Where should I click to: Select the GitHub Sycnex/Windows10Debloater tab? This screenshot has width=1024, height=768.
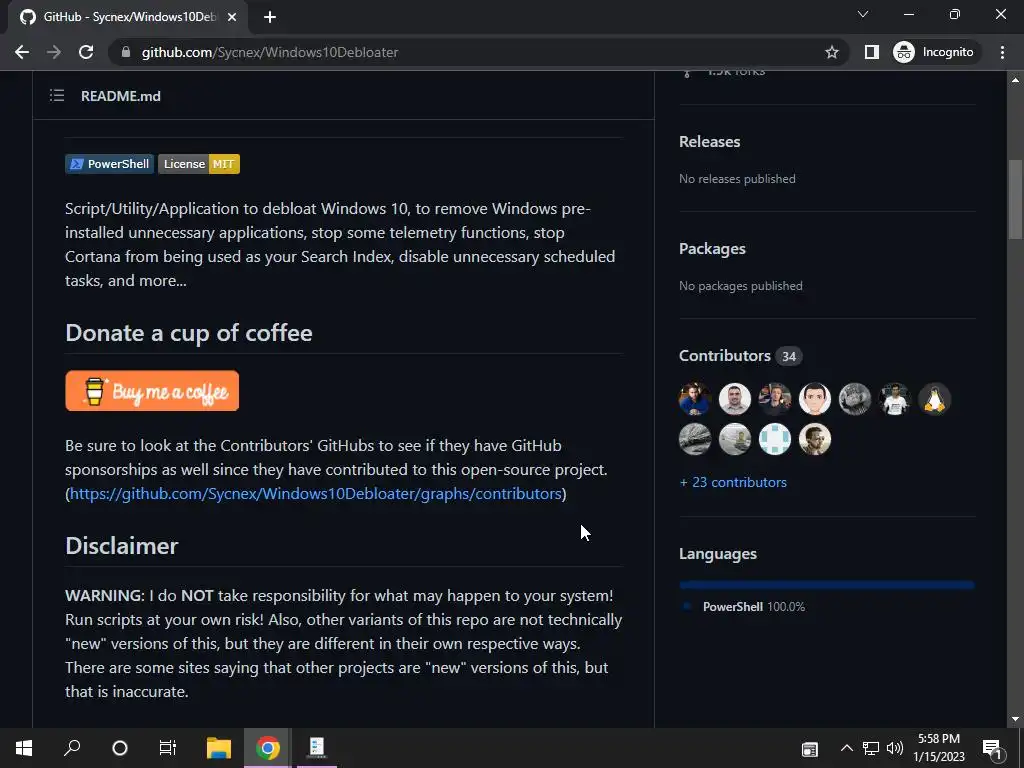[127, 17]
